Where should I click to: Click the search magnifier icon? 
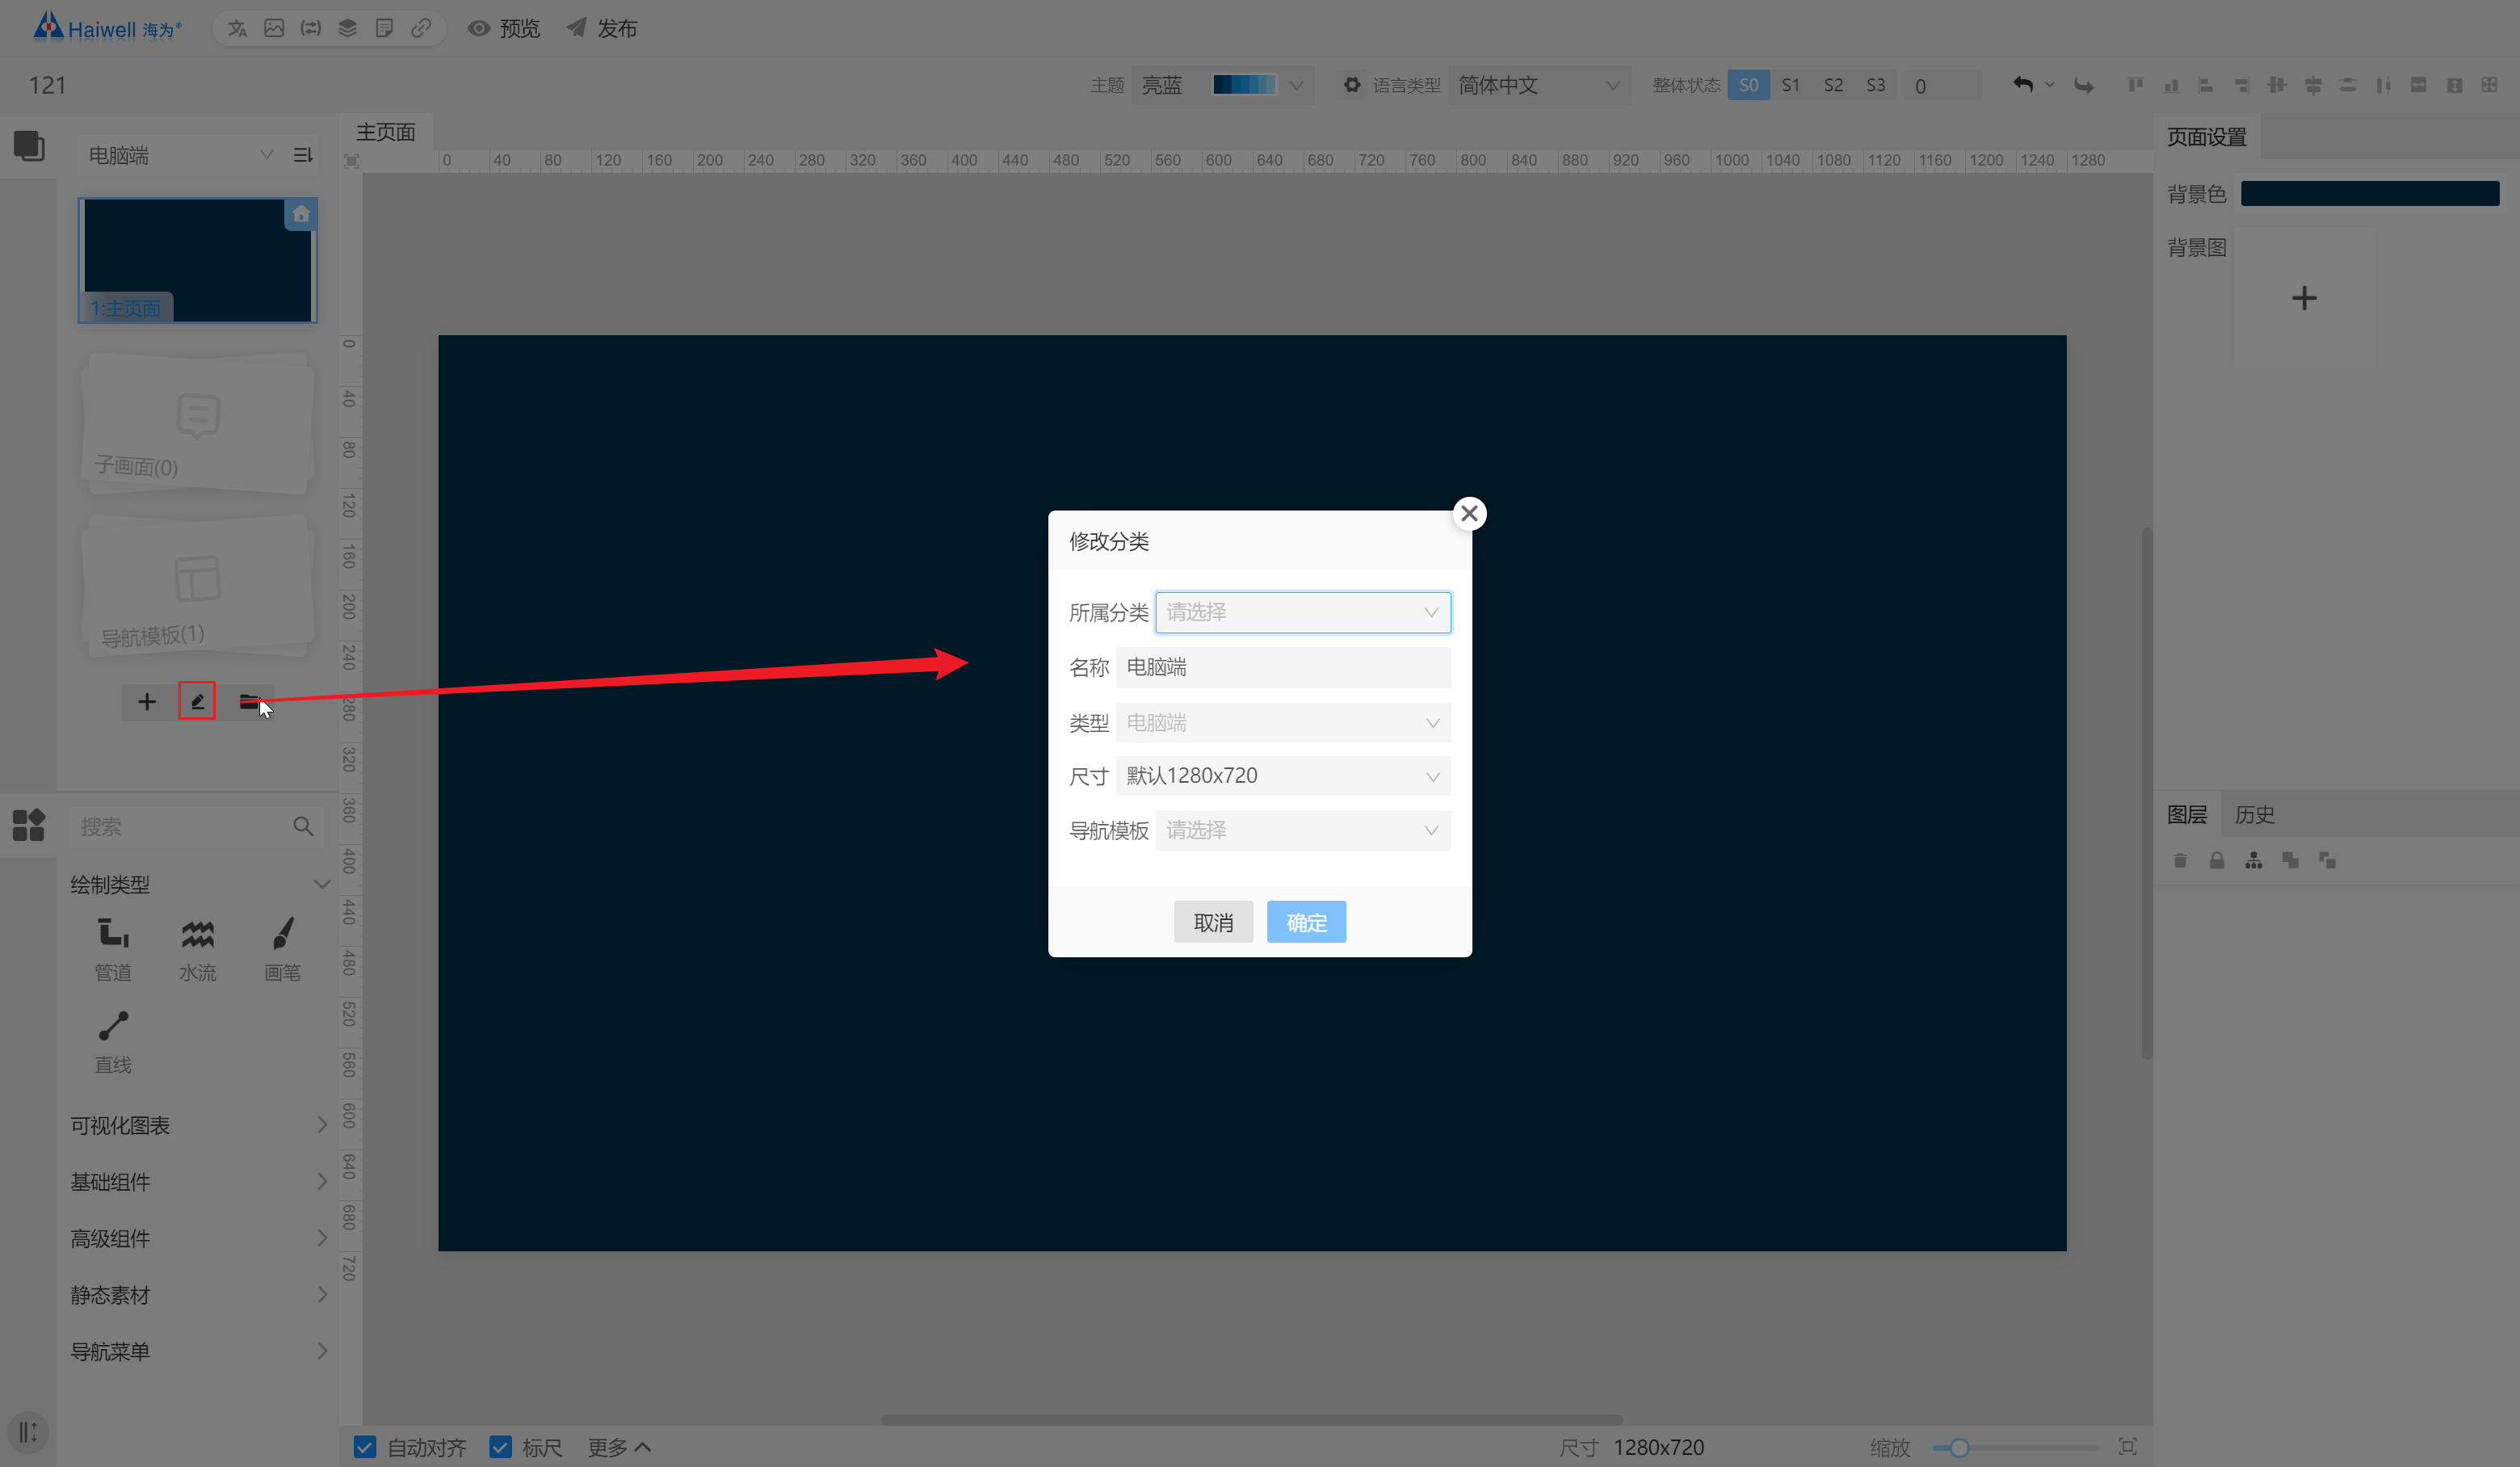tap(303, 827)
